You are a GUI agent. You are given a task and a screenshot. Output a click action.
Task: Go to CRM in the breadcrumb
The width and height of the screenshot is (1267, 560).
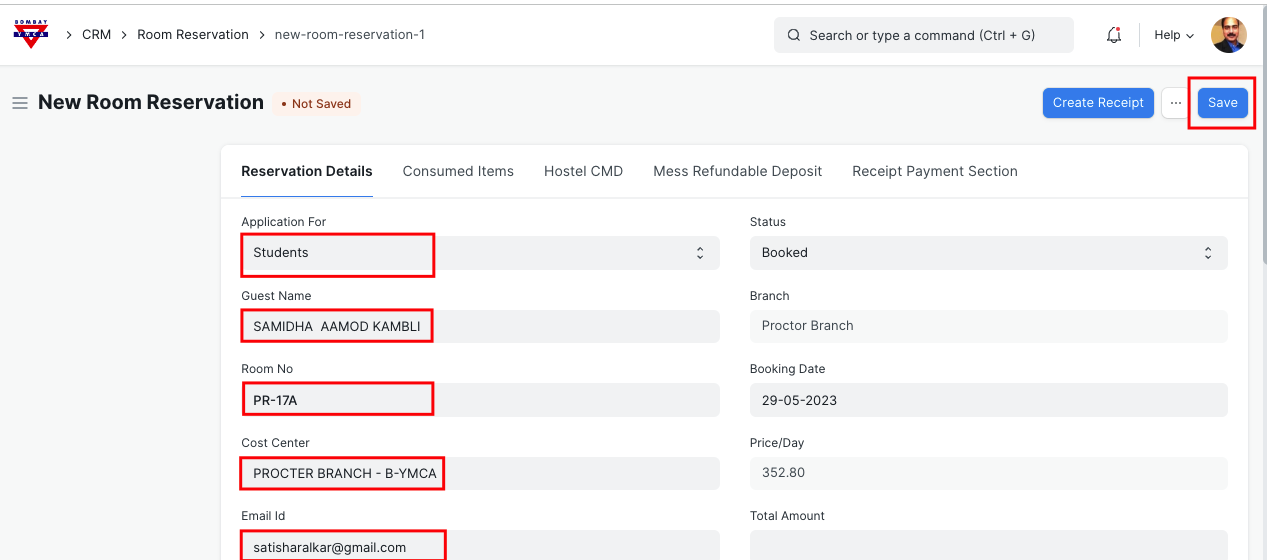(x=96, y=35)
